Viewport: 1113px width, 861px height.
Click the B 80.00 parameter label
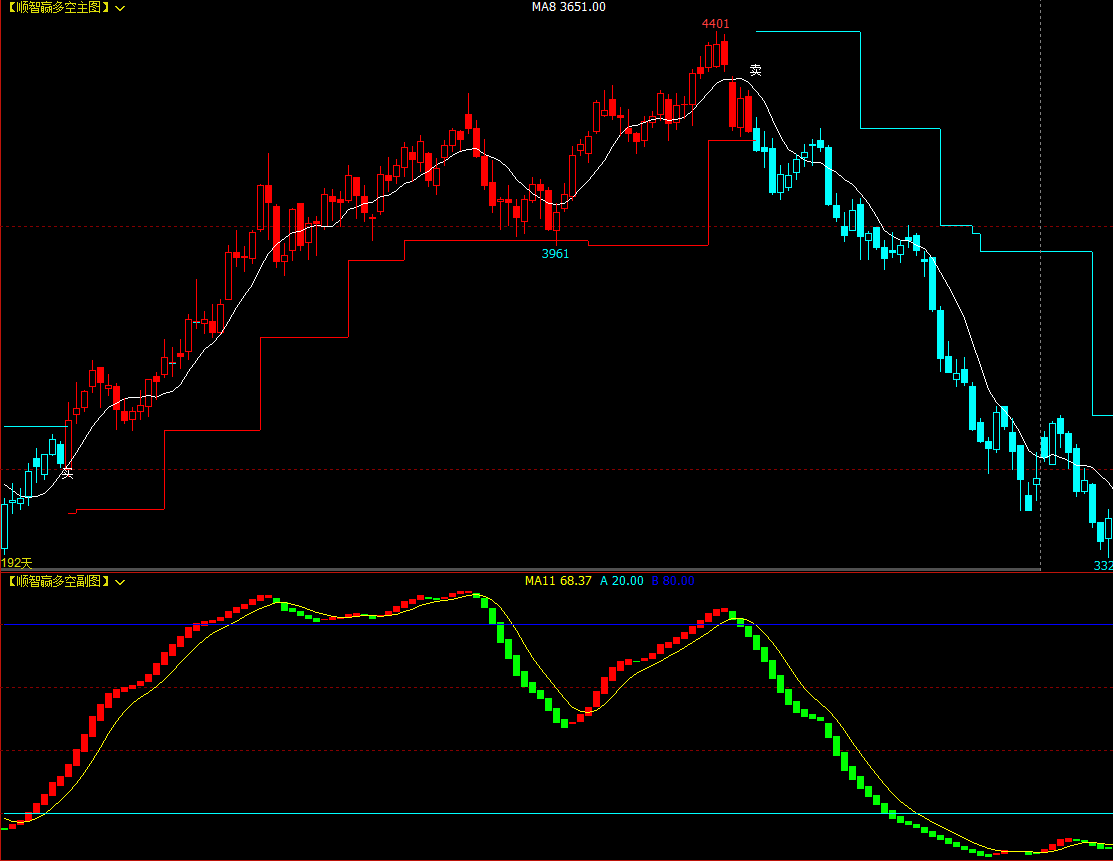pyautogui.click(x=673, y=581)
